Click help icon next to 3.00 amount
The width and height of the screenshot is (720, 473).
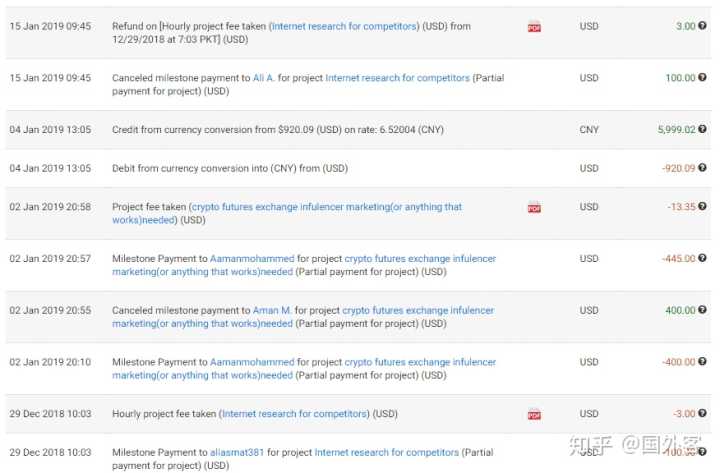pos(702,26)
